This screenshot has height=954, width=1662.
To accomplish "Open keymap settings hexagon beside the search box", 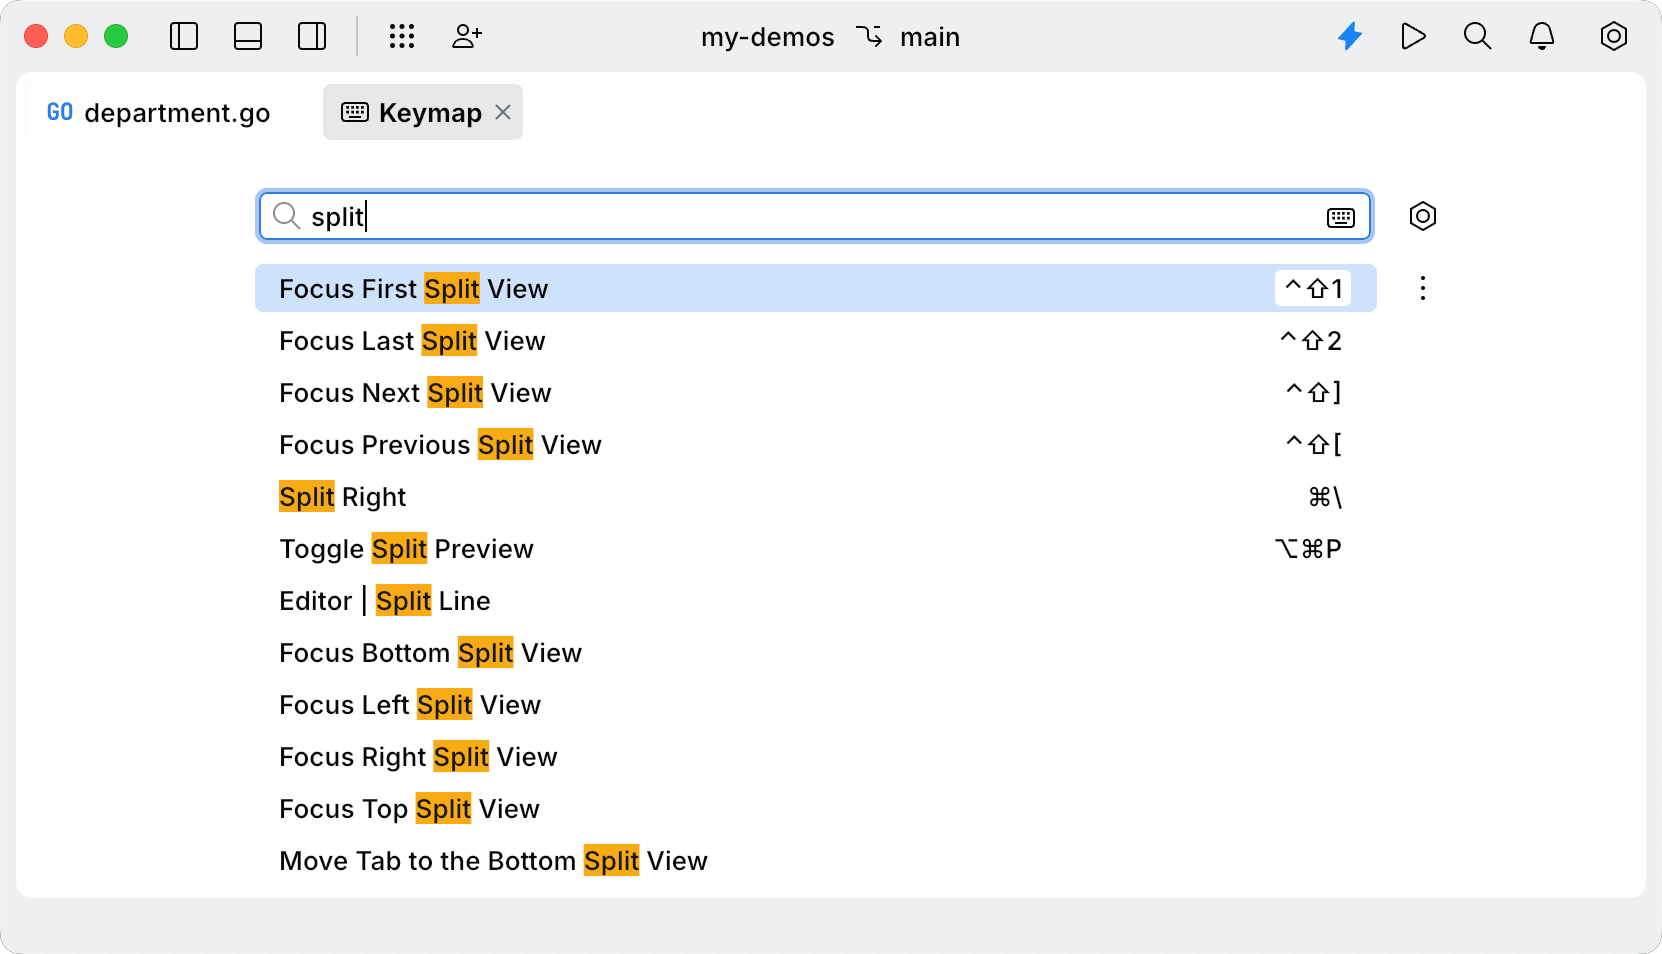I will coord(1423,216).
